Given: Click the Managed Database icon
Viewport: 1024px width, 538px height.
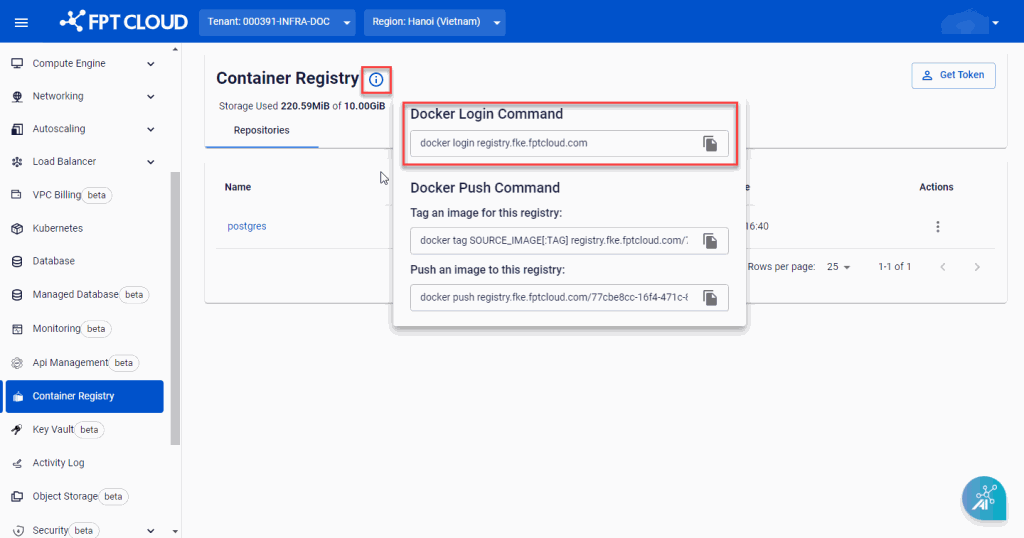Looking at the screenshot, I should click(x=18, y=295).
